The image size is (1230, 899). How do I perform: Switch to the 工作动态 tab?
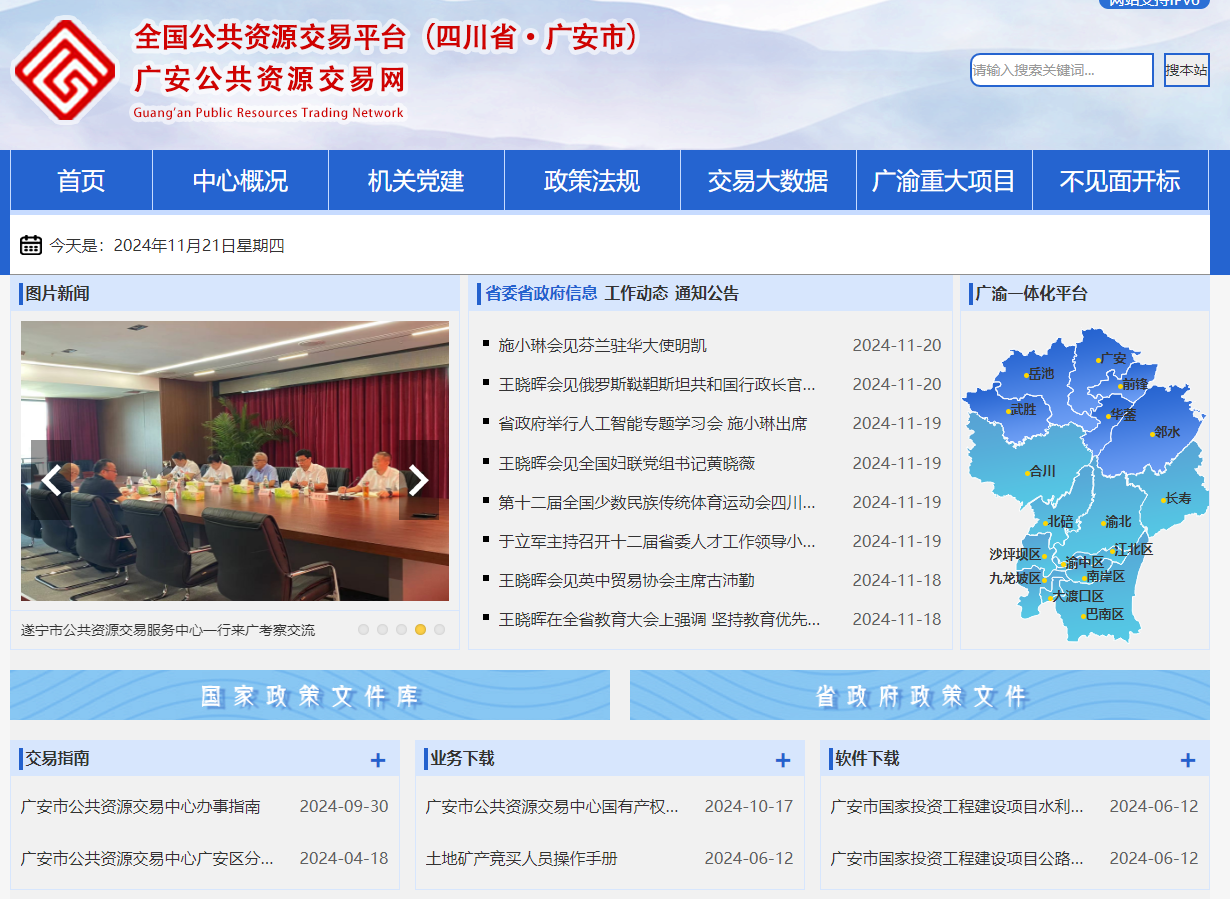[632, 295]
